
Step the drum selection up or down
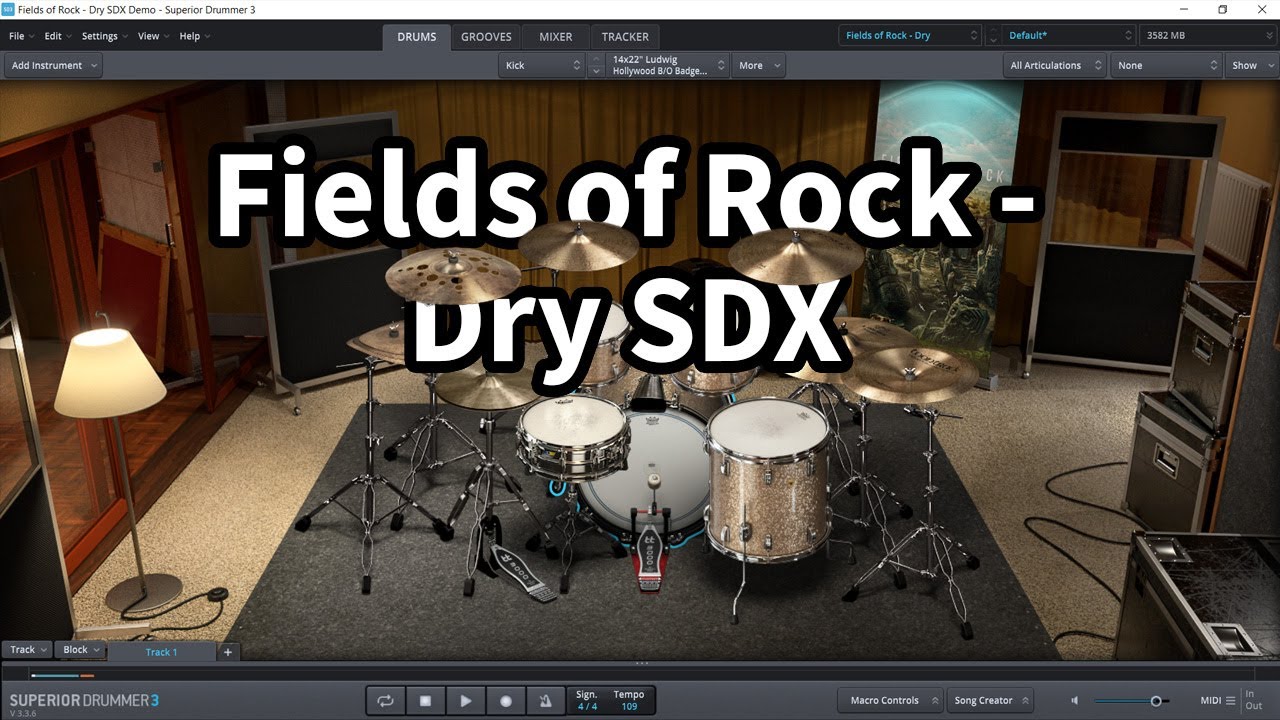click(x=596, y=66)
